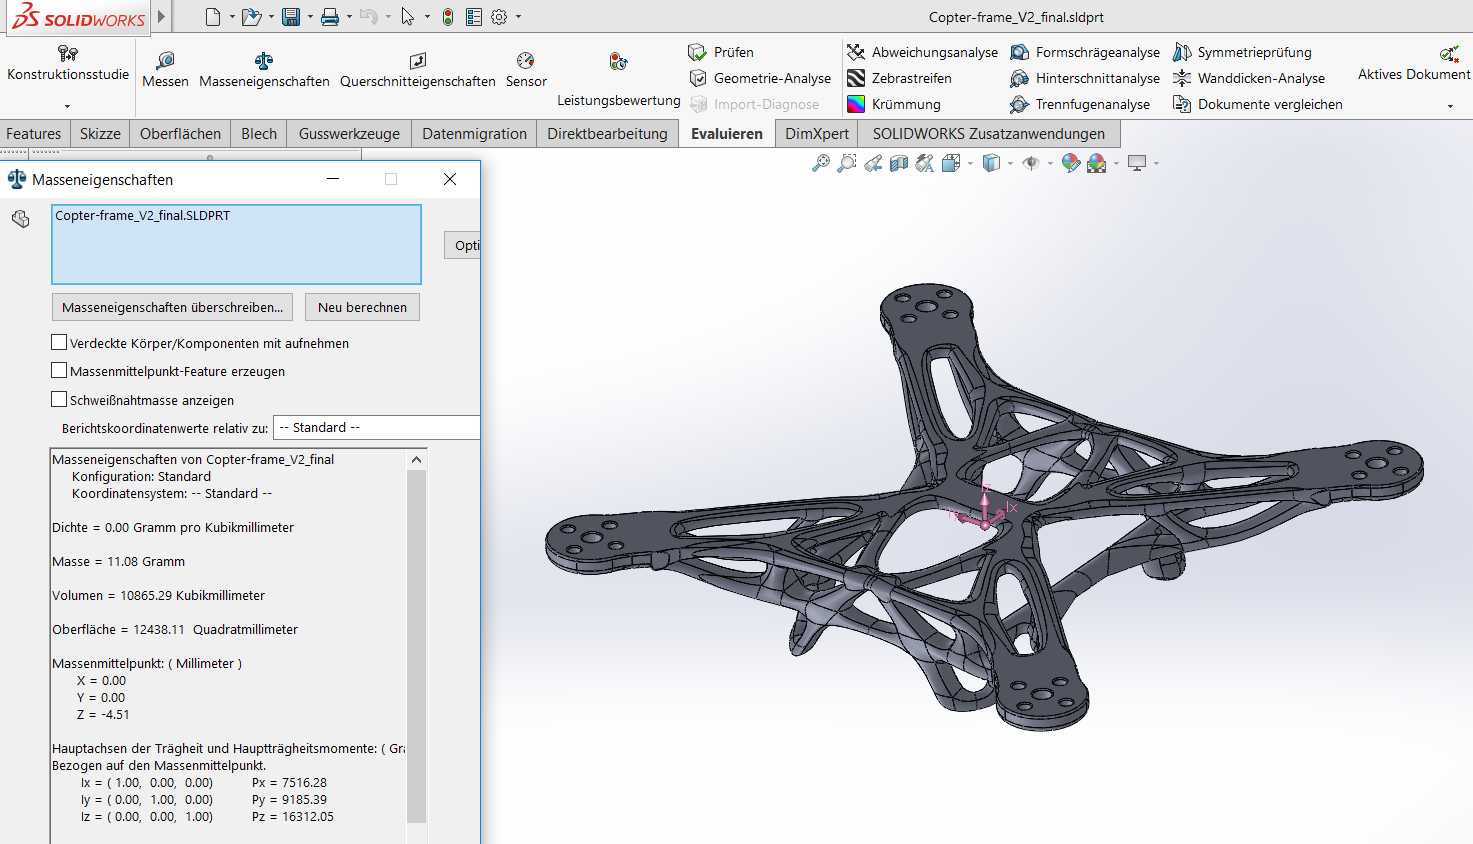The width and height of the screenshot is (1473, 844).
Task: Switch to the Oberflächen tab
Action: (x=180, y=133)
